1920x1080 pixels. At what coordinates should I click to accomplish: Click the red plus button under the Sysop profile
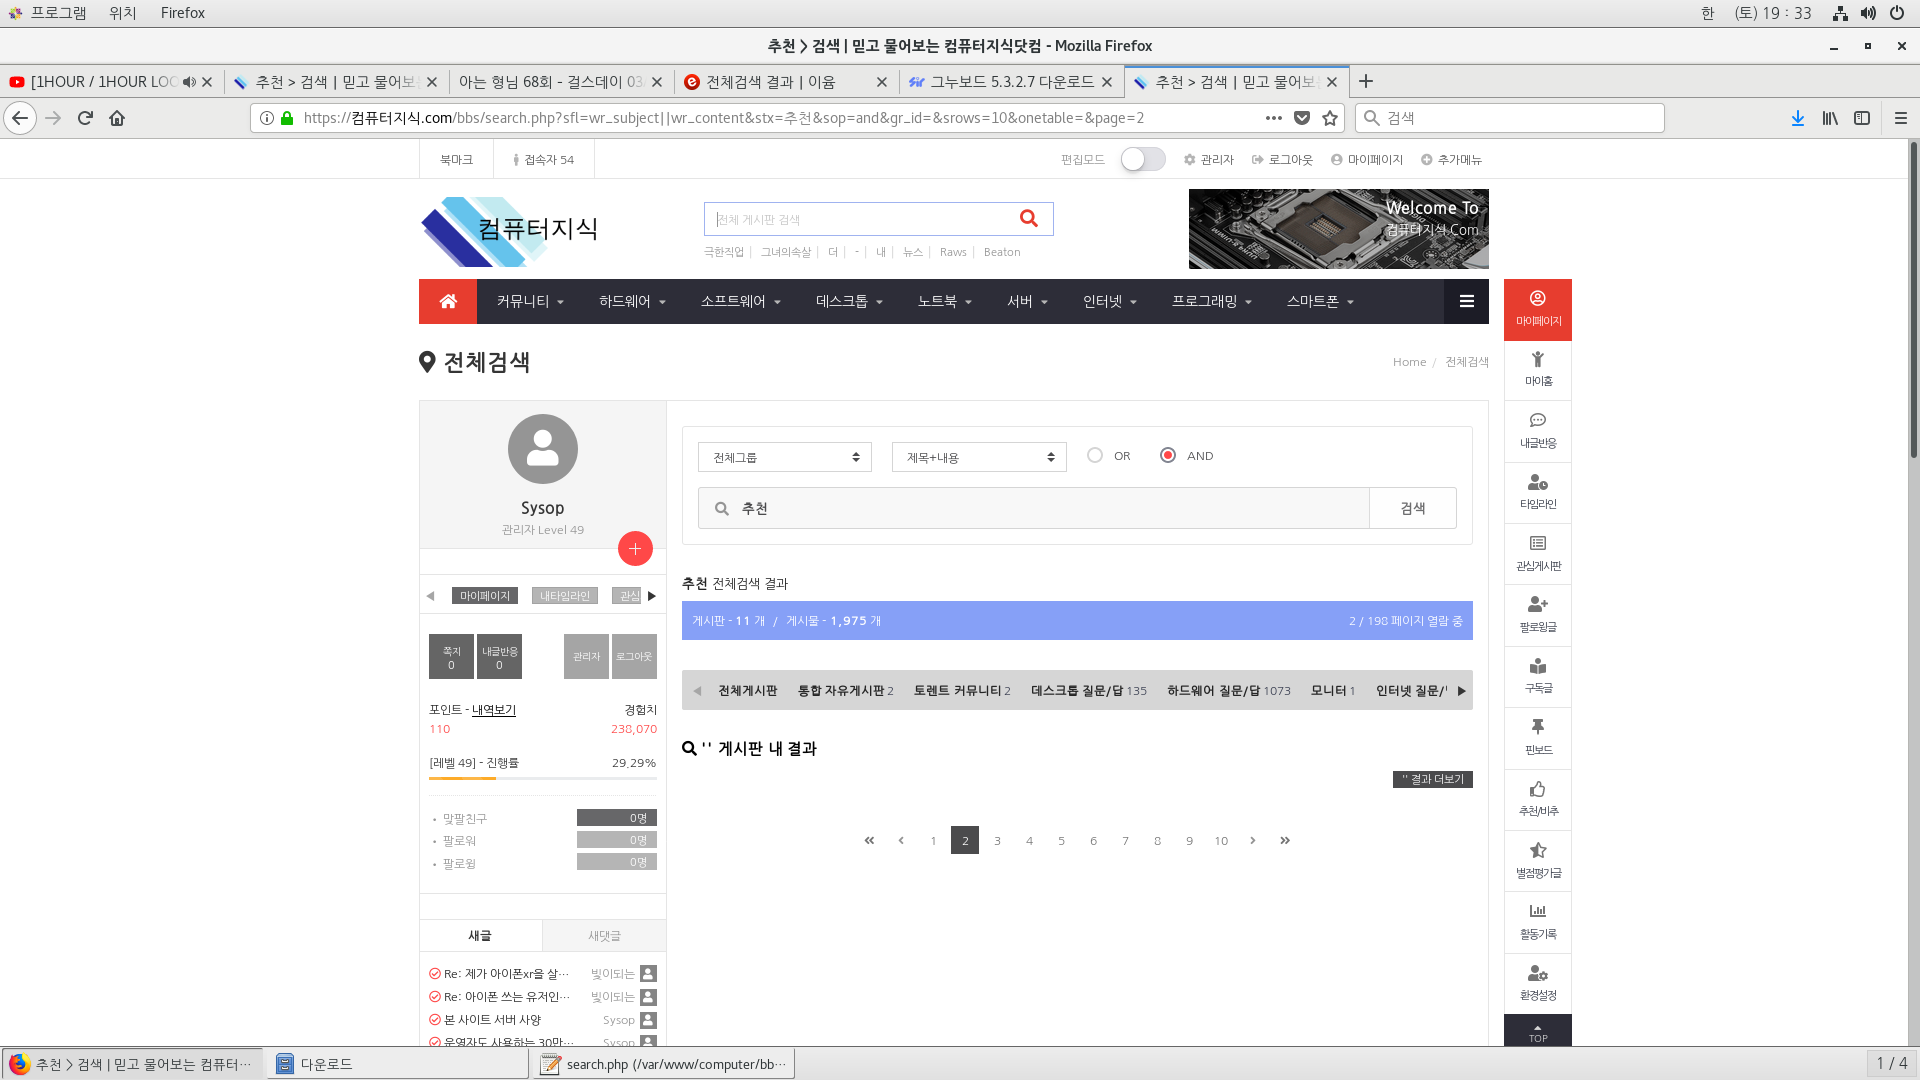tap(635, 548)
